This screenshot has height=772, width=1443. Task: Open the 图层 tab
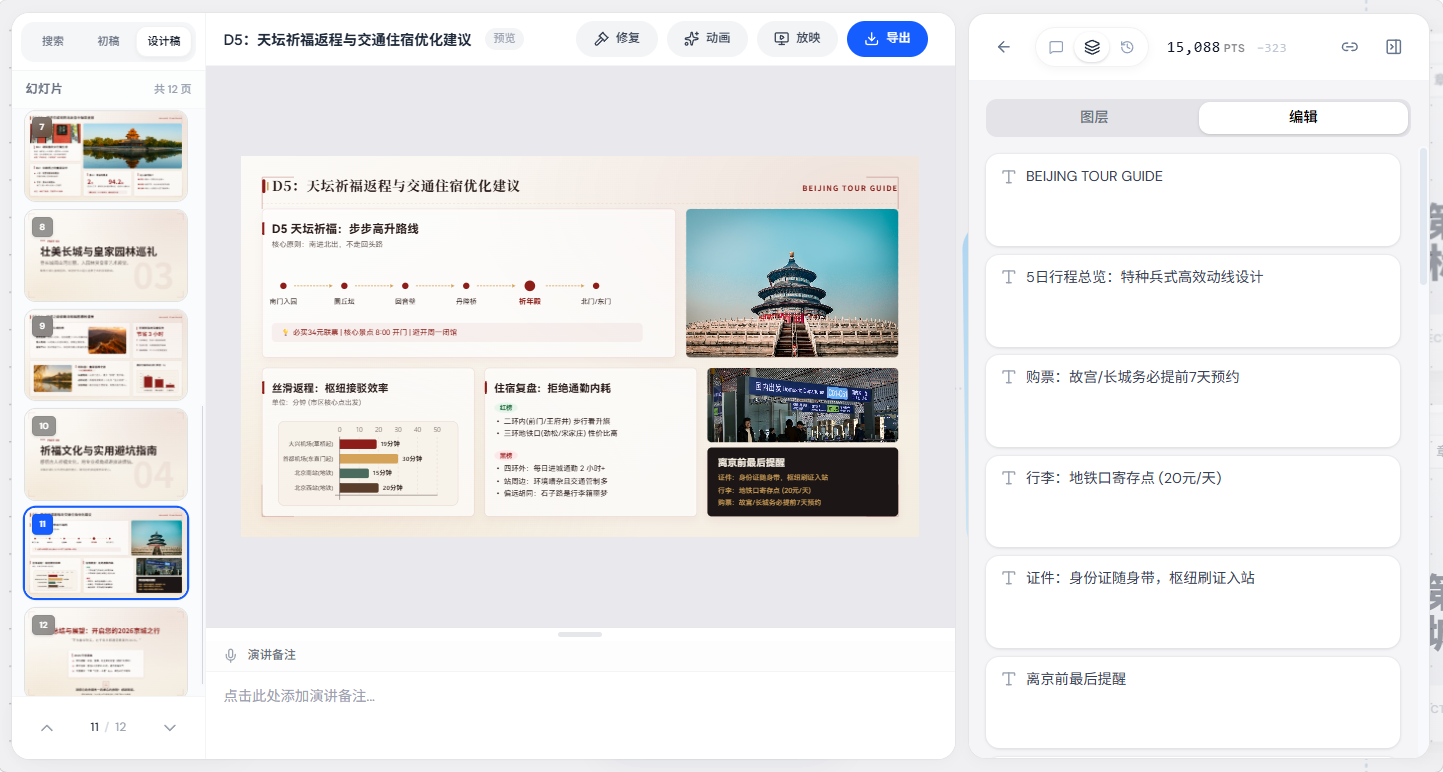coord(1094,117)
